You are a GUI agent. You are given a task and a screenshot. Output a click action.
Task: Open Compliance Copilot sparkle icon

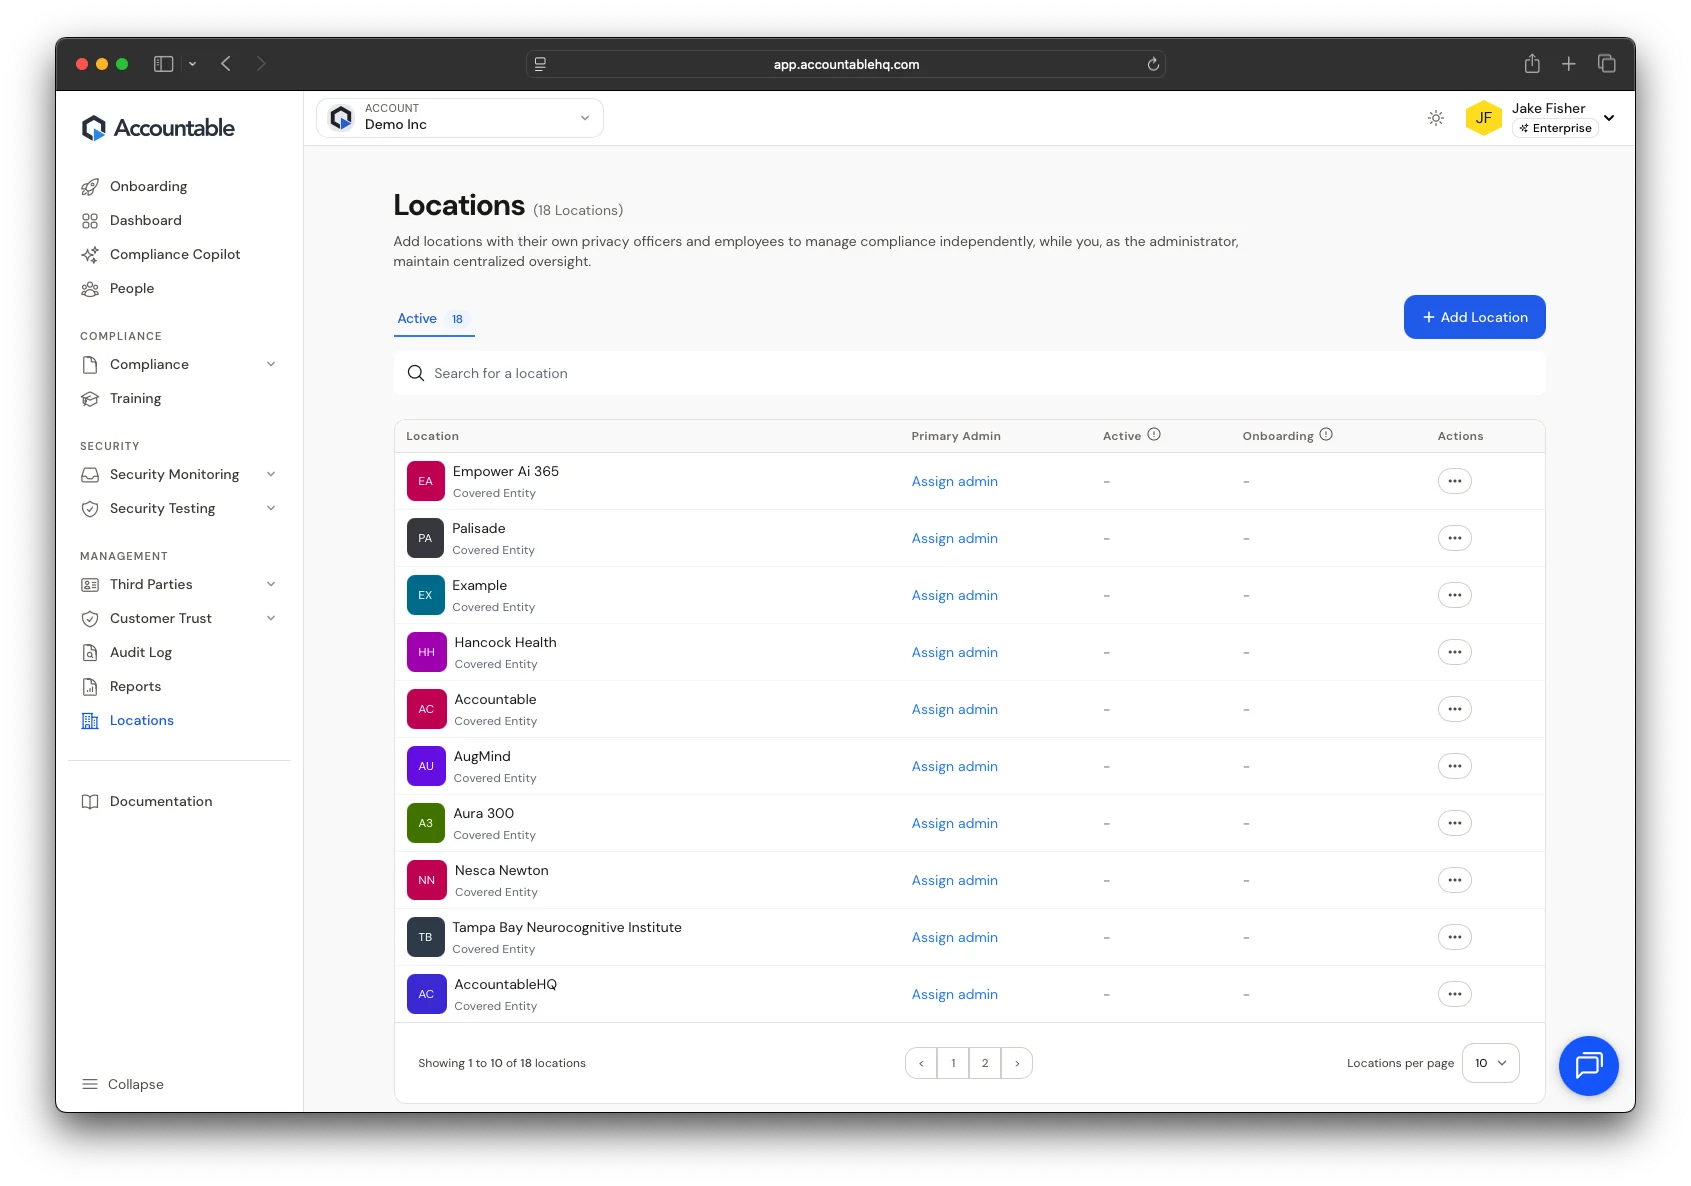point(90,255)
